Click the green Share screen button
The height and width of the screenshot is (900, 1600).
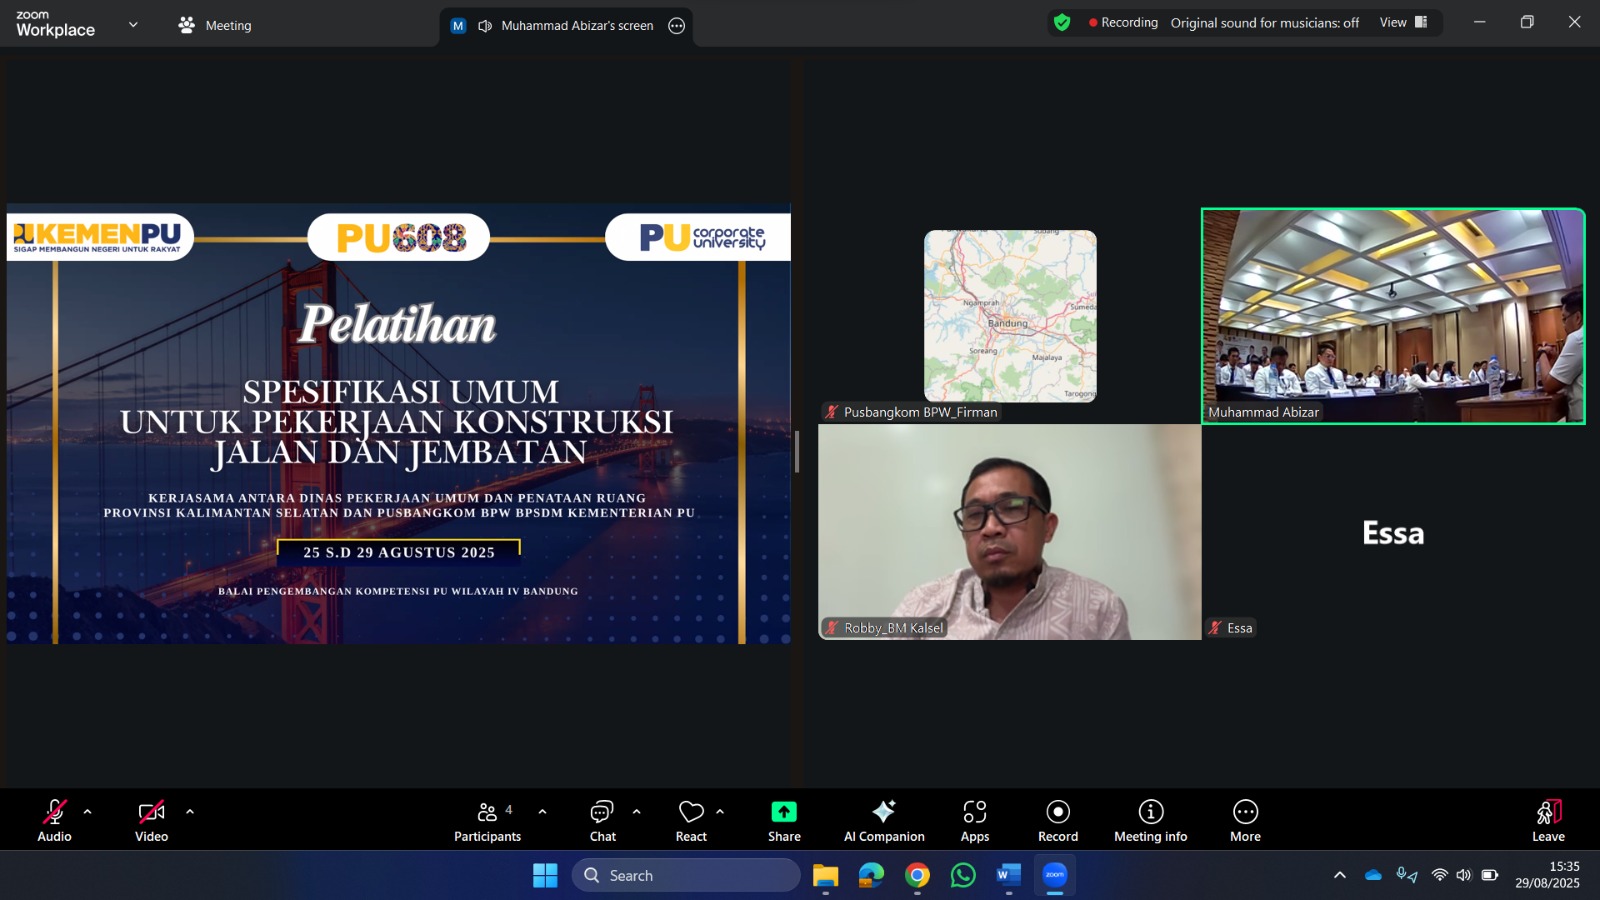[x=784, y=820]
